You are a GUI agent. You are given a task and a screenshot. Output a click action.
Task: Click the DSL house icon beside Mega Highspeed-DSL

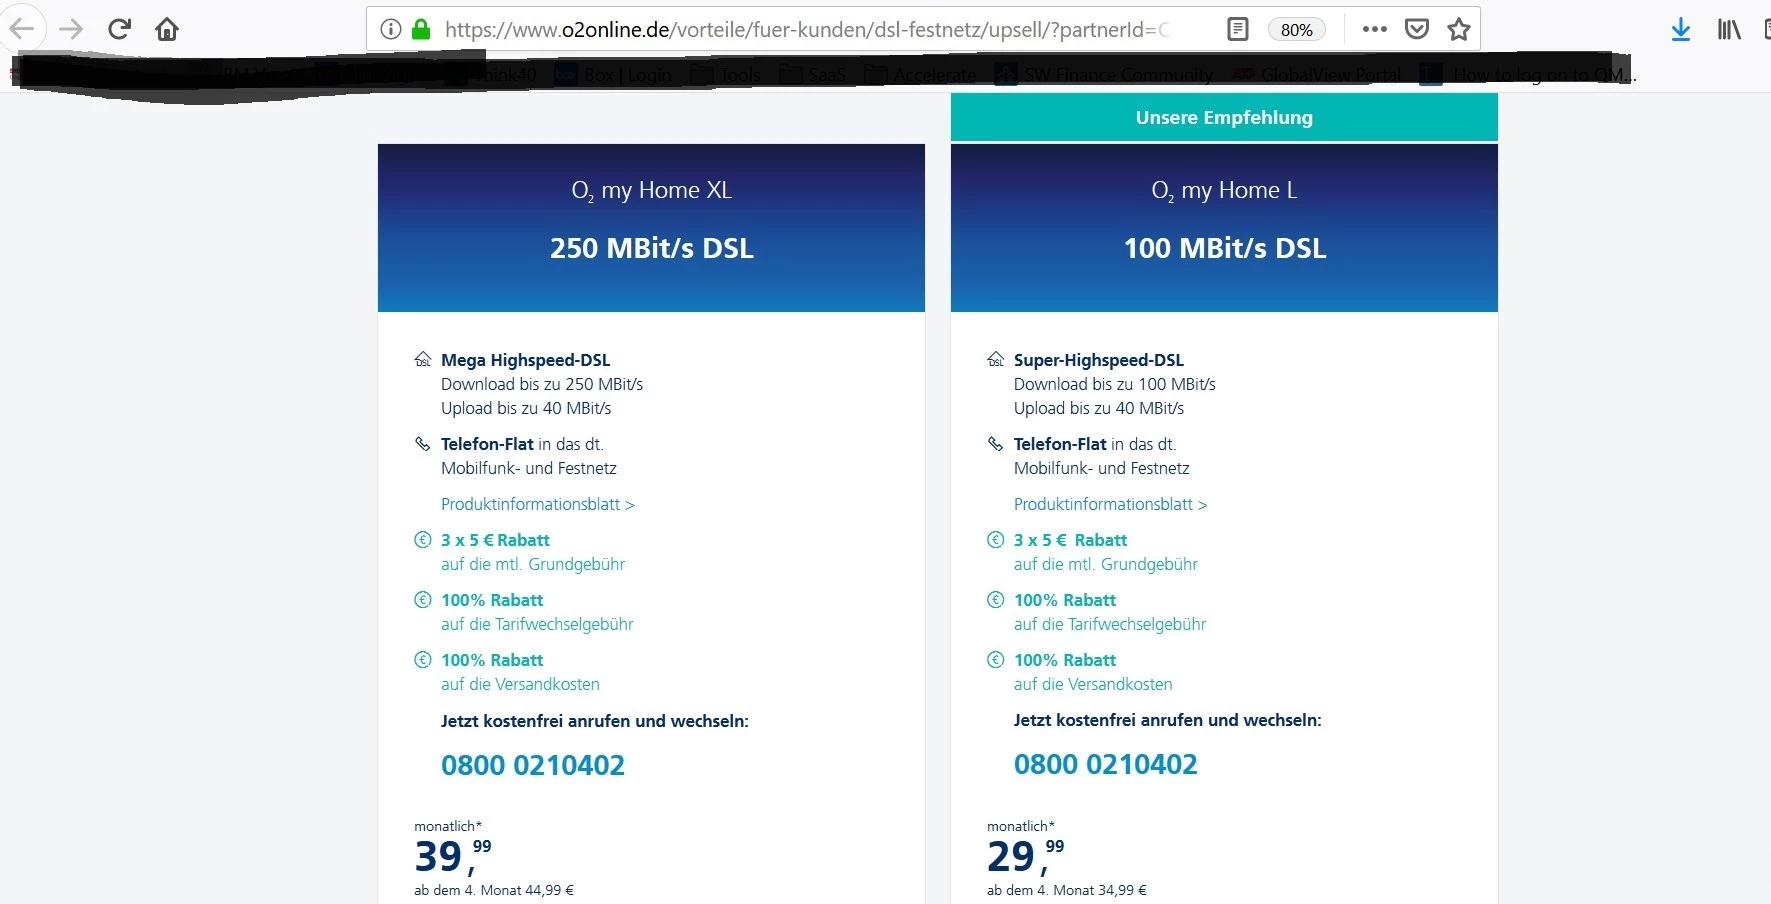423,360
